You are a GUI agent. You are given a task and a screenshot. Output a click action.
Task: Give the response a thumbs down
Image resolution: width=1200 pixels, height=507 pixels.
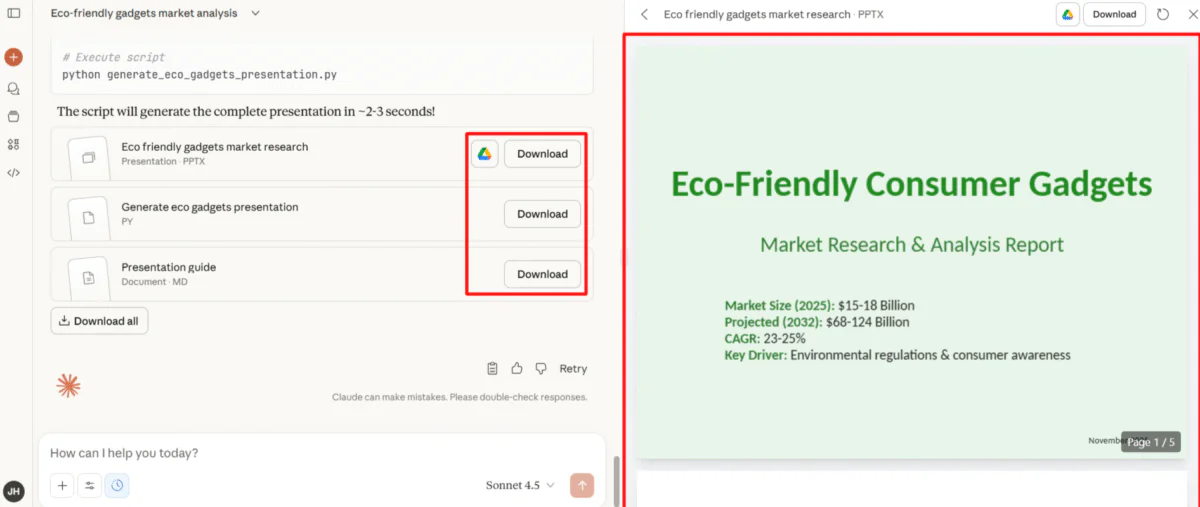click(x=541, y=368)
